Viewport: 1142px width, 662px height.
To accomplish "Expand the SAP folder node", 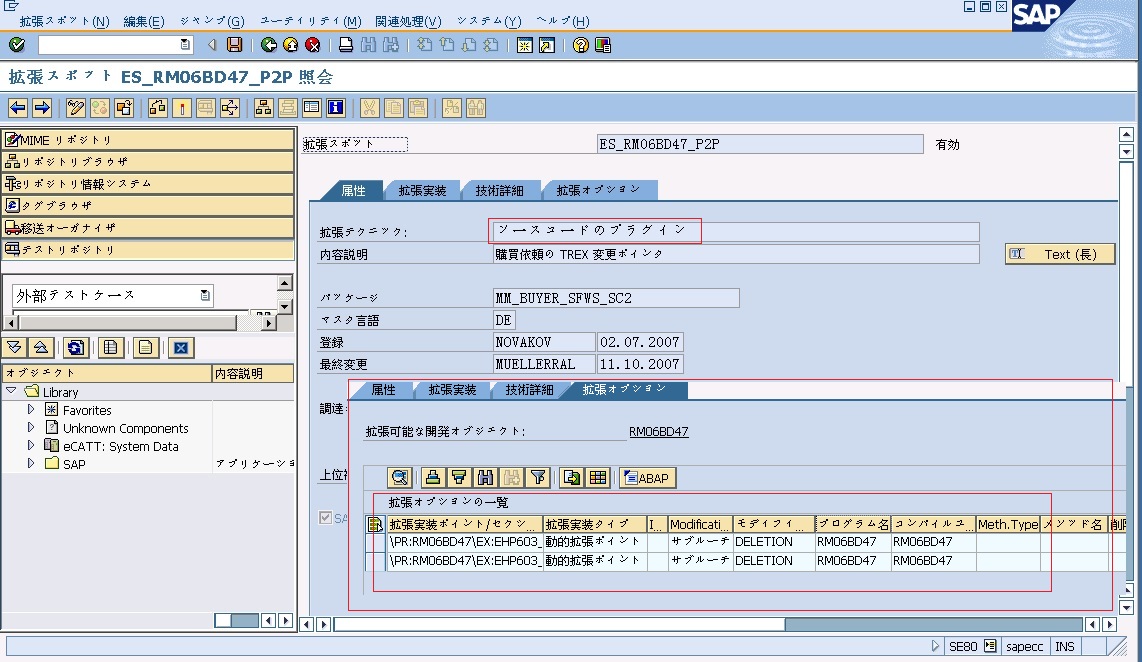I will [x=31, y=463].
